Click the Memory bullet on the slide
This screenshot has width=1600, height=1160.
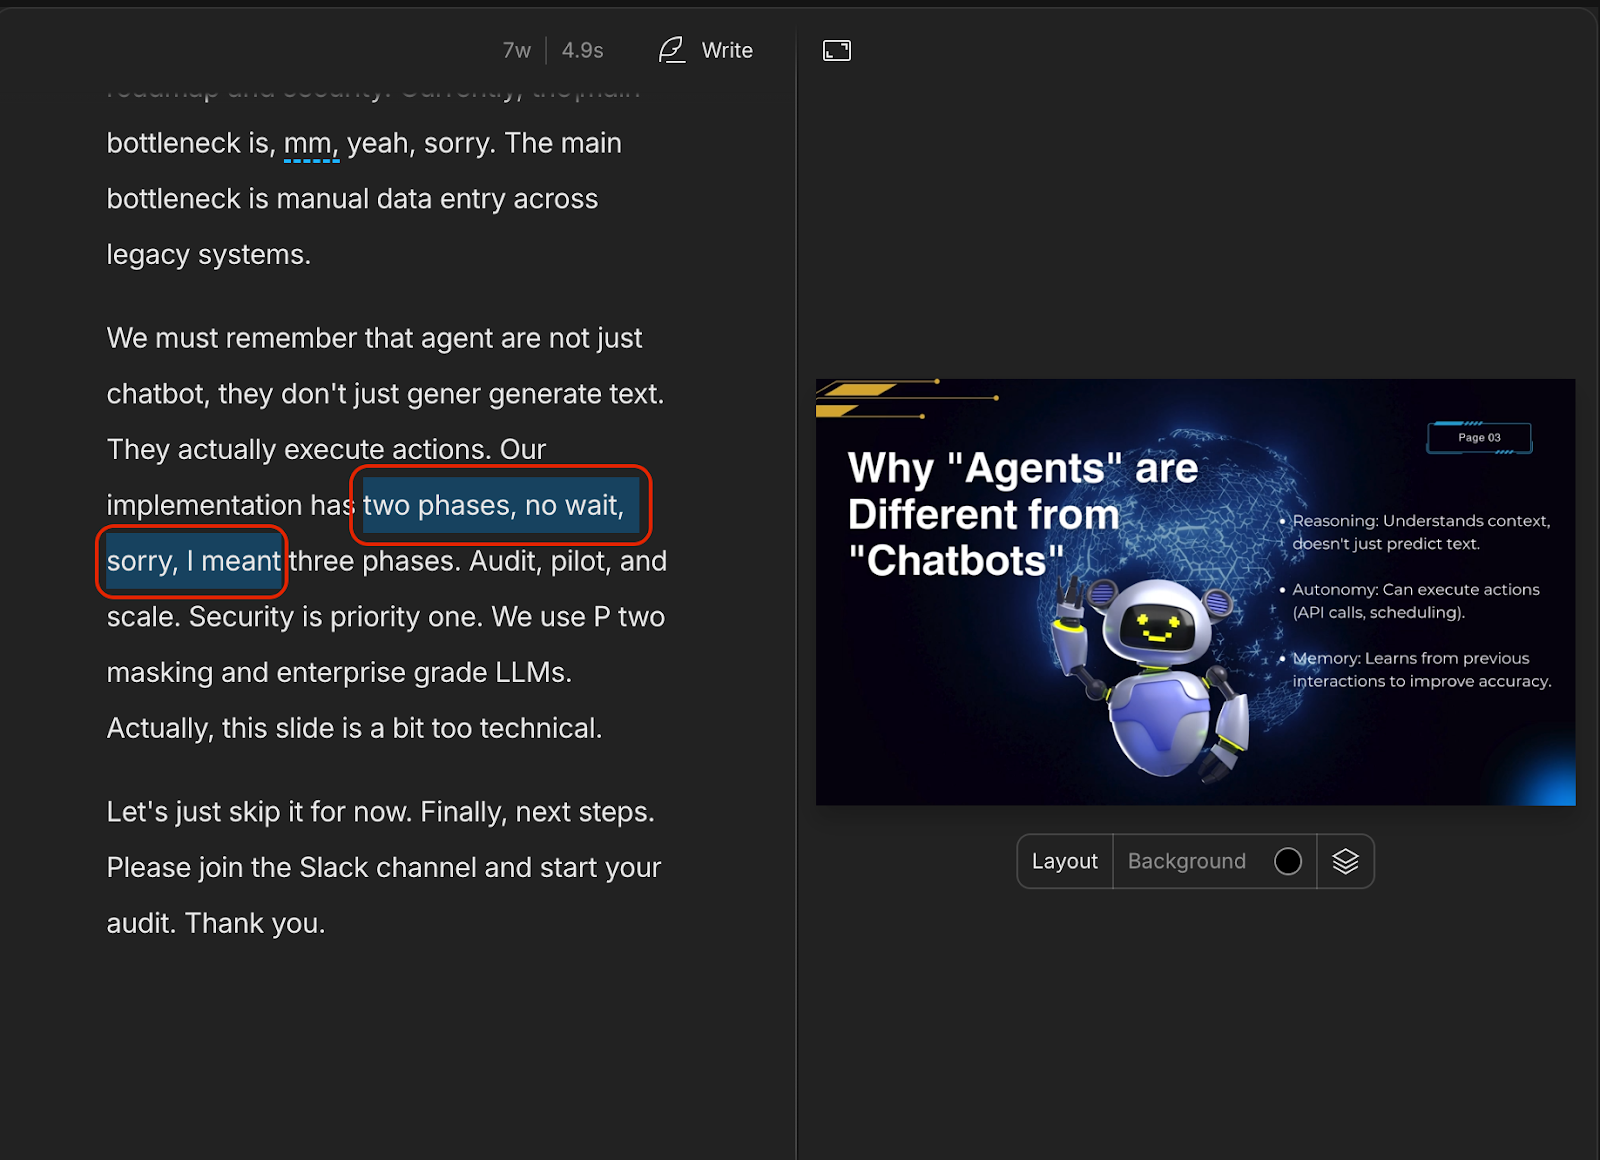point(1420,670)
